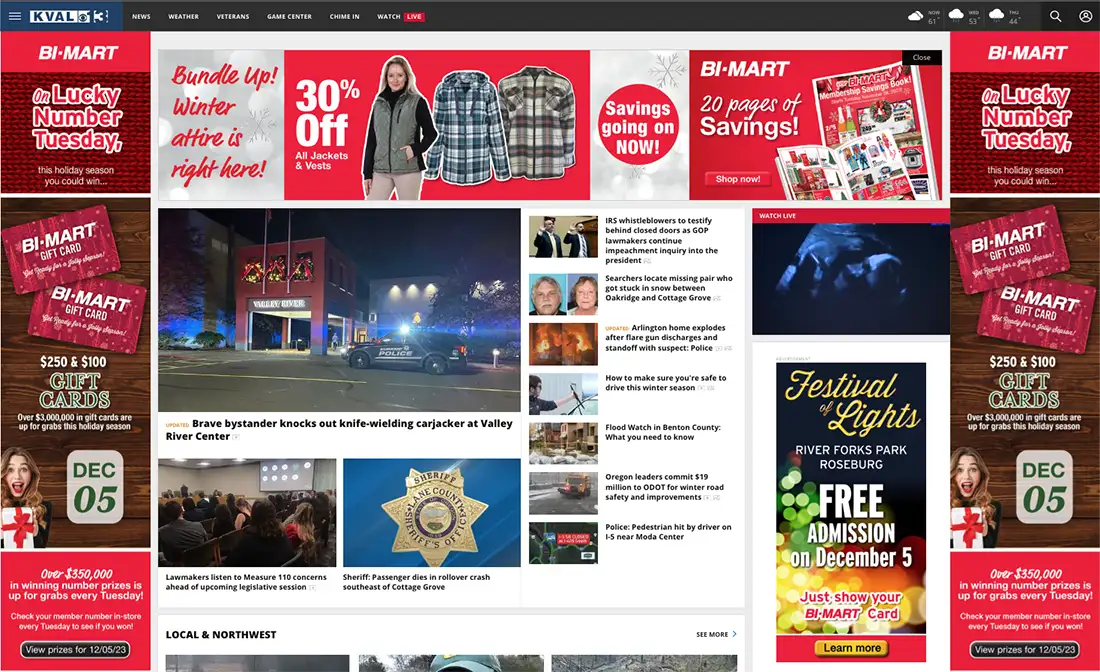
Task: Click the I-5 traffic map thumbnail
Action: pos(563,543)
